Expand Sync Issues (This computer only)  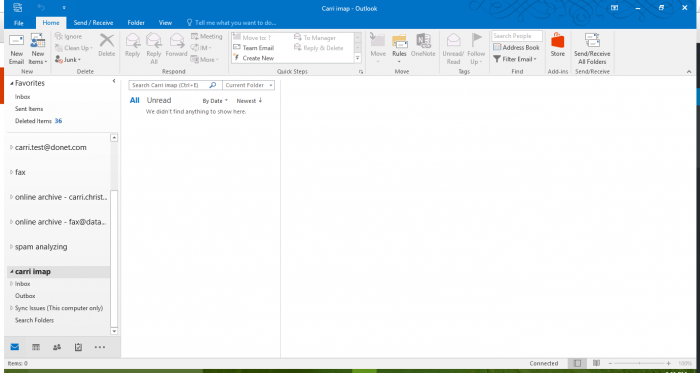12,308
